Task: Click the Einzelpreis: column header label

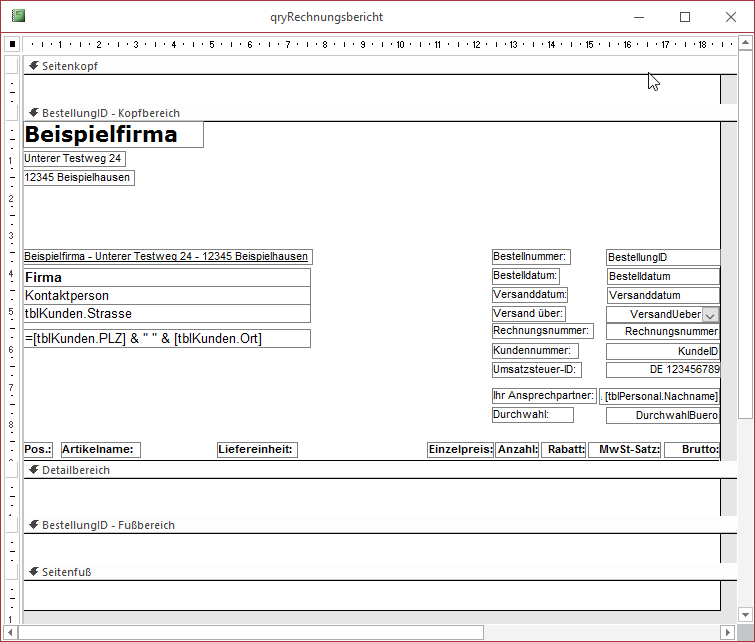Action: pyautogui.click(x=460, y=450)
